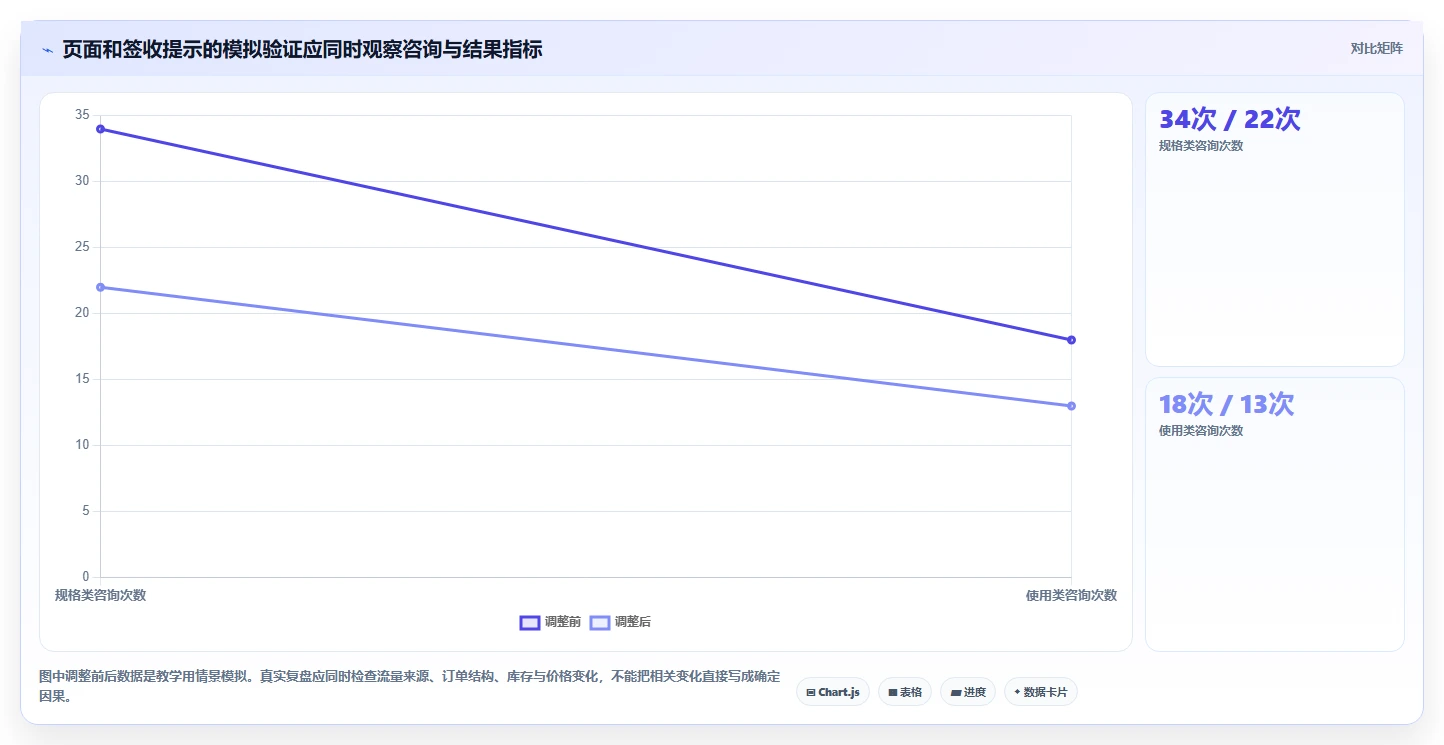Click 调整后 data point at 22

(100, 287)
